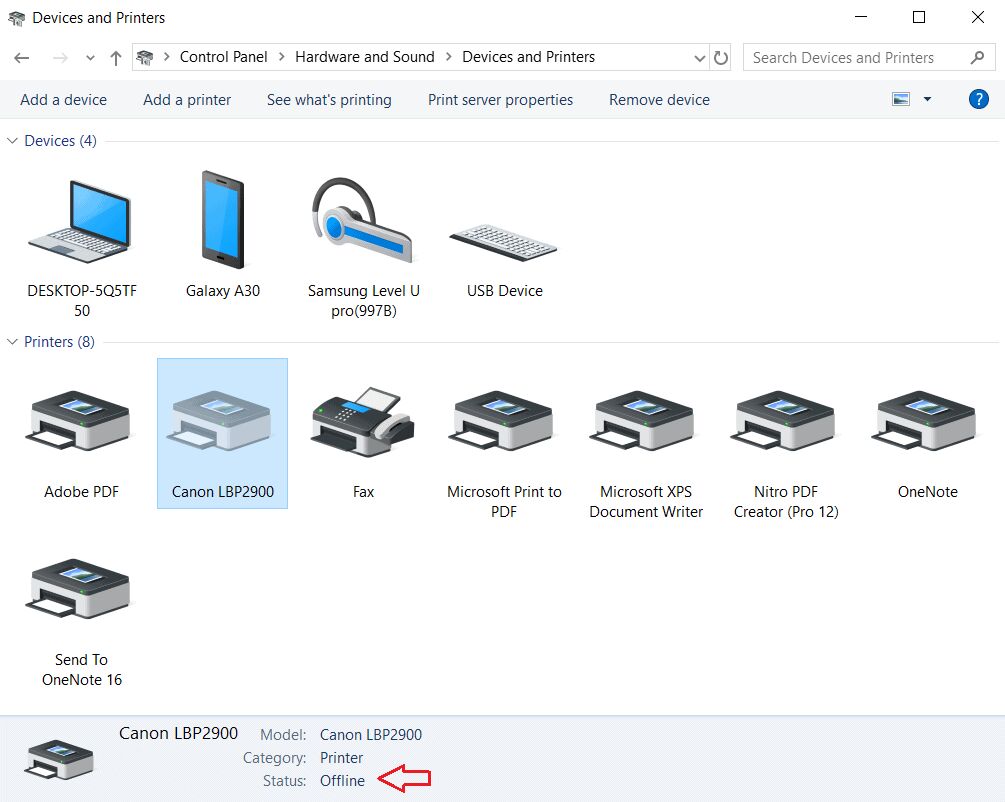Select the Nitro PDF Creator printer
This screenshot has height=802, width=1005.
coord(785,421)
